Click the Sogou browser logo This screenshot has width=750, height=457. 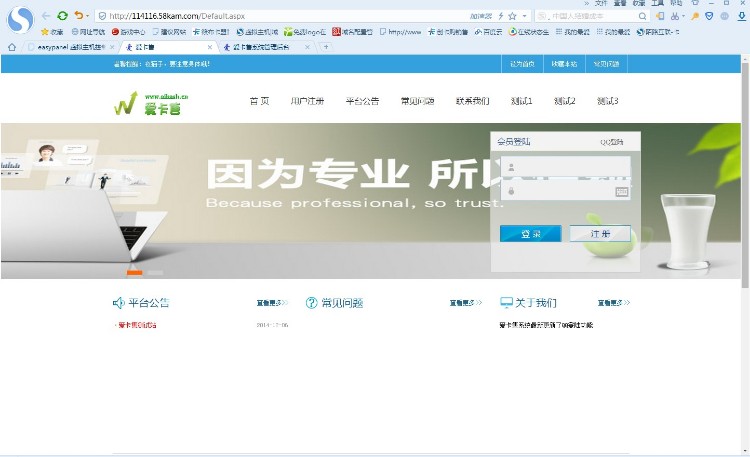pyautogui.click(x=20, y=20)
